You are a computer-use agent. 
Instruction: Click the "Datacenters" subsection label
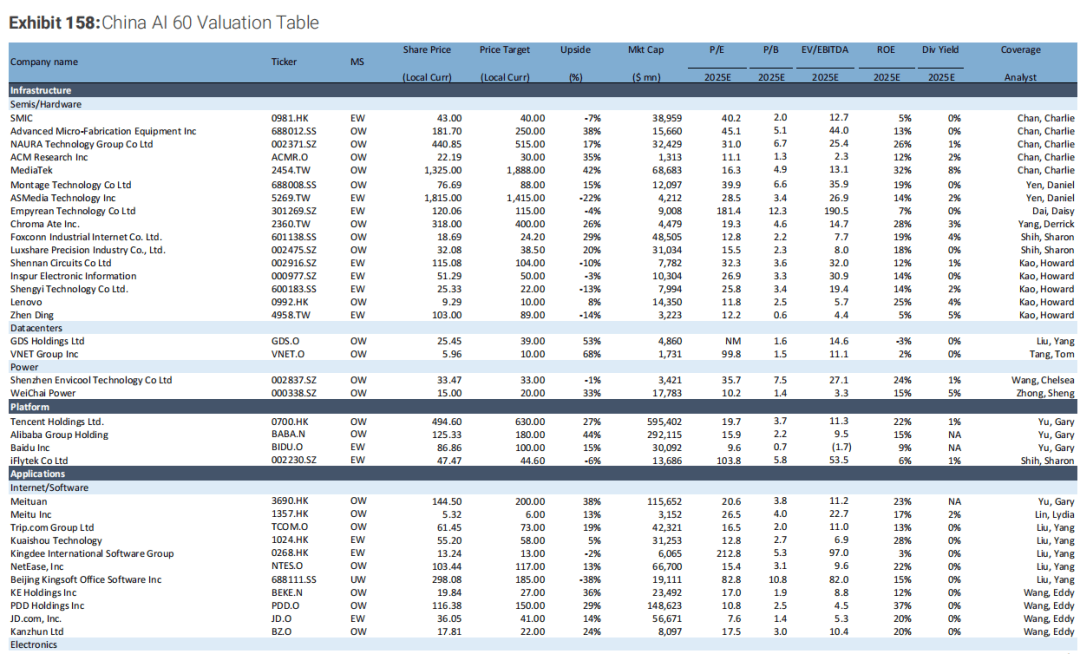click(36, 328)
